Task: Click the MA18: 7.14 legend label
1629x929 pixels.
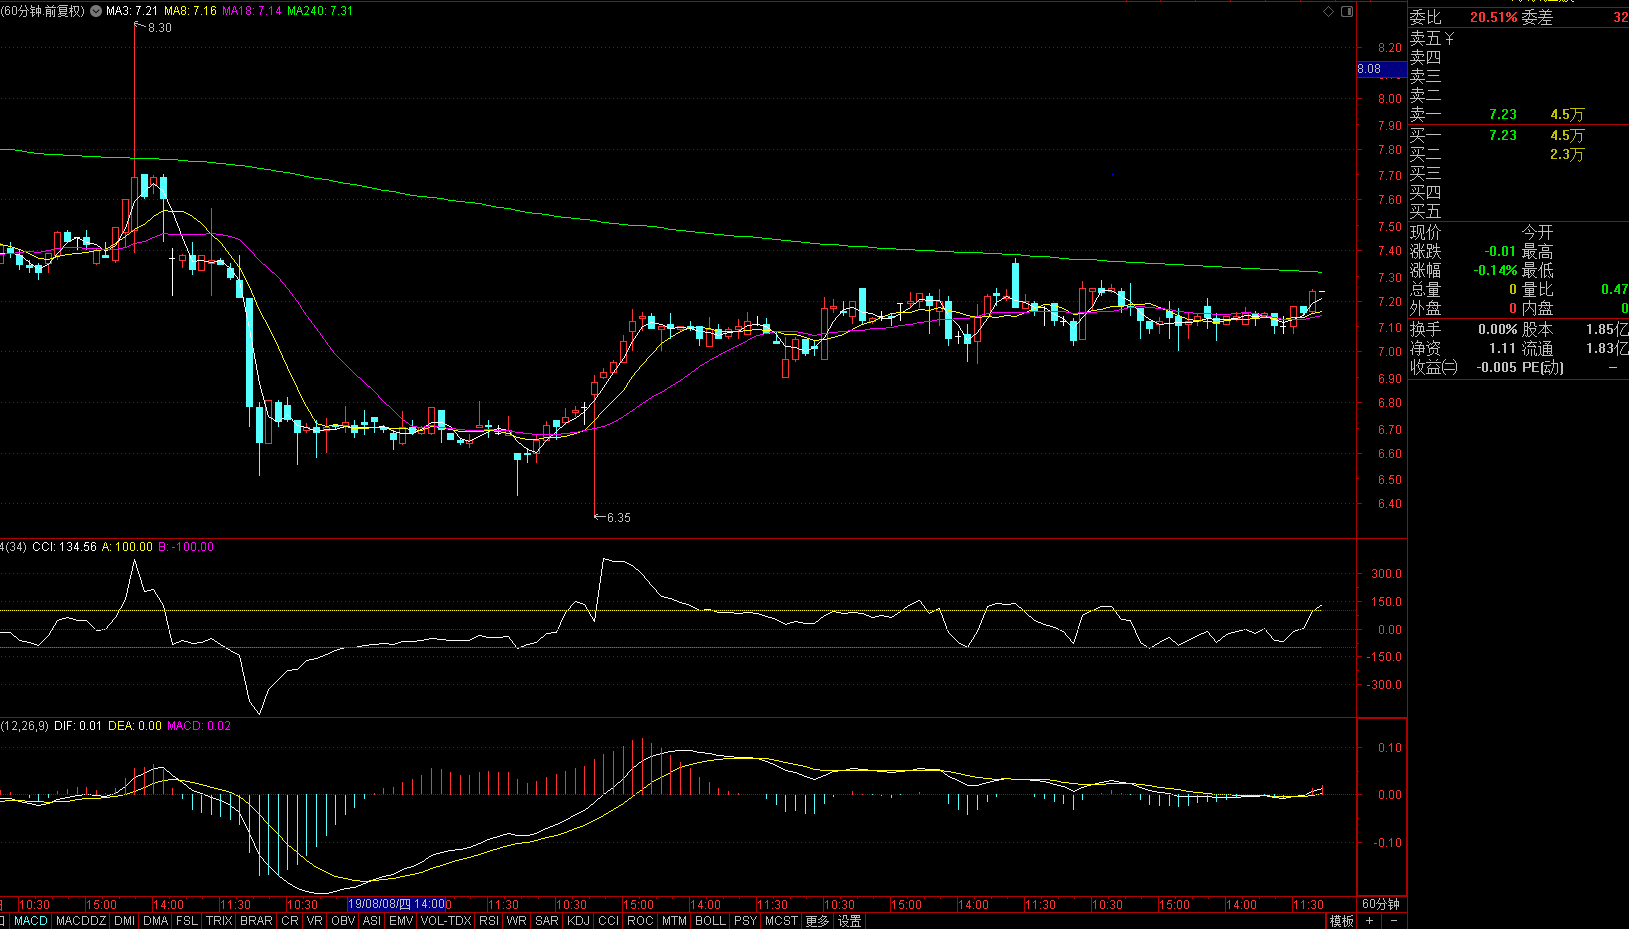Action: click(252, 11)
